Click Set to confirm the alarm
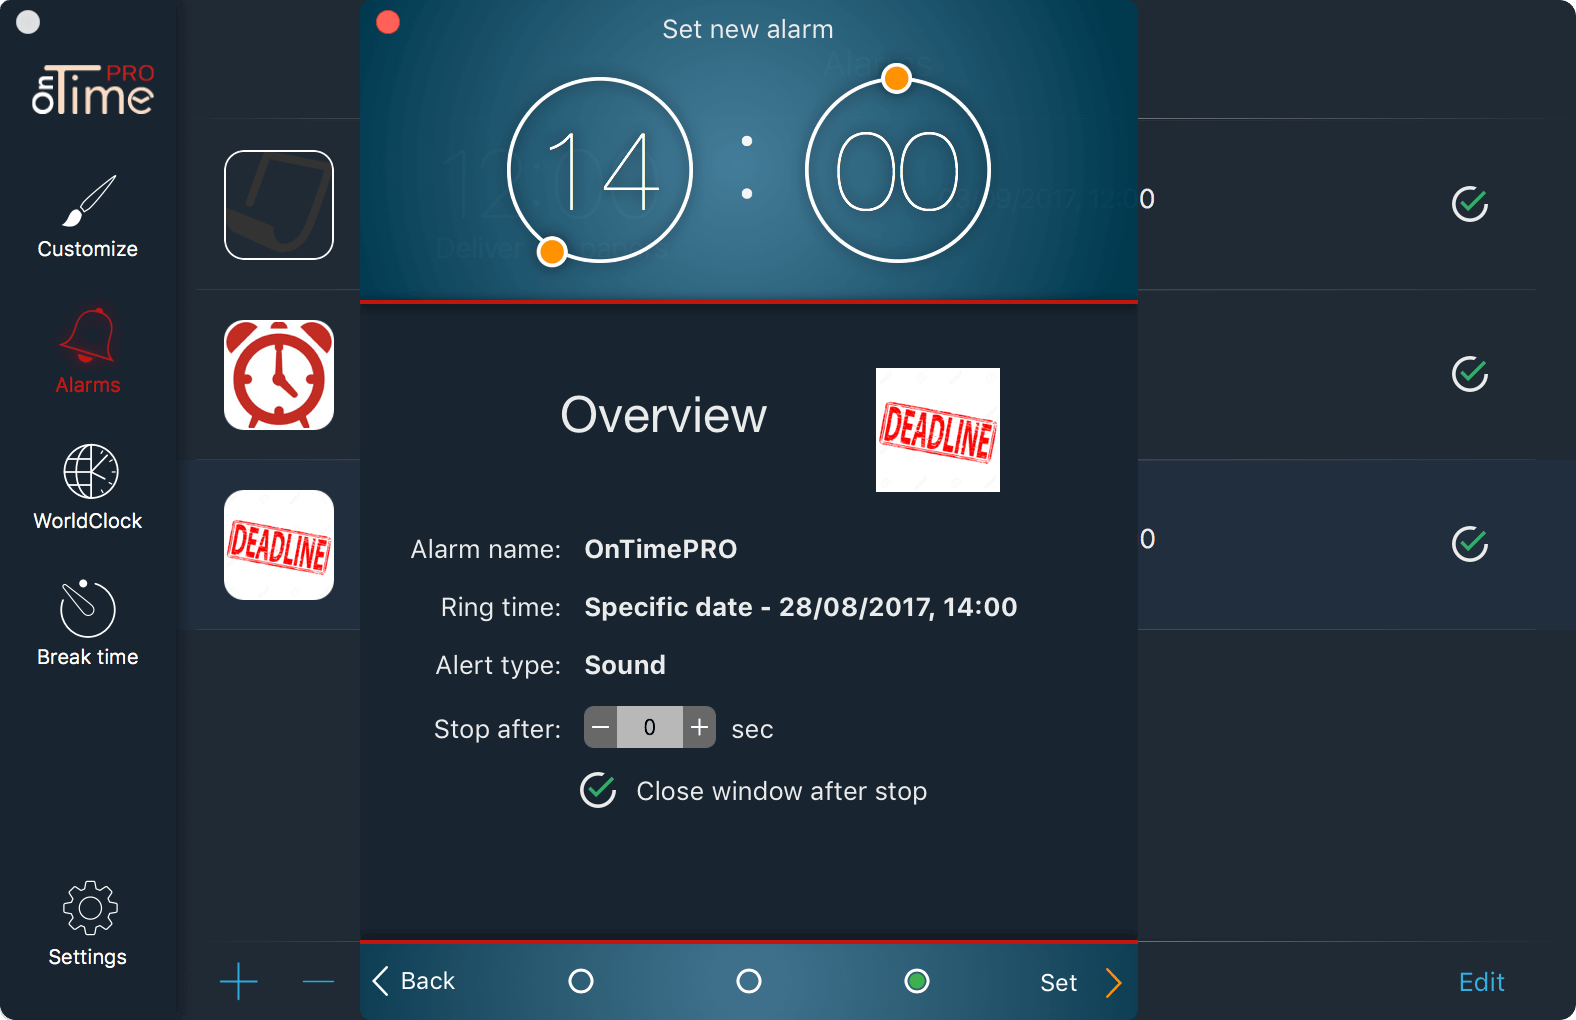 click(x=1059, y=983)
